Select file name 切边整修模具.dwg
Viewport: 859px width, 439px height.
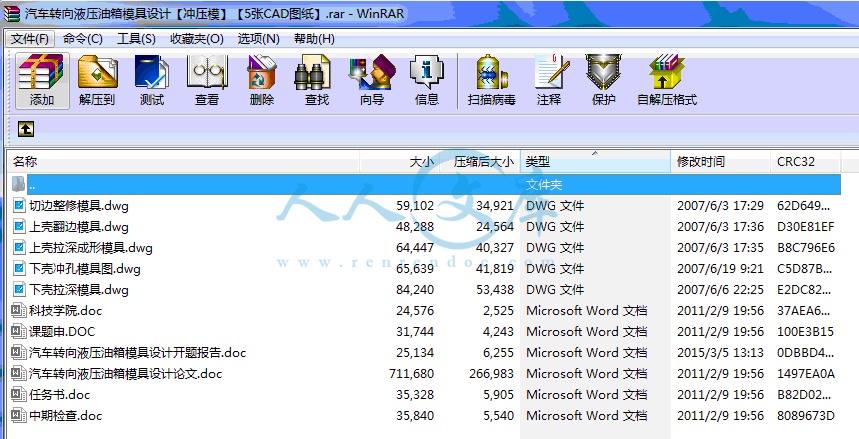click(x=79, y=206)
